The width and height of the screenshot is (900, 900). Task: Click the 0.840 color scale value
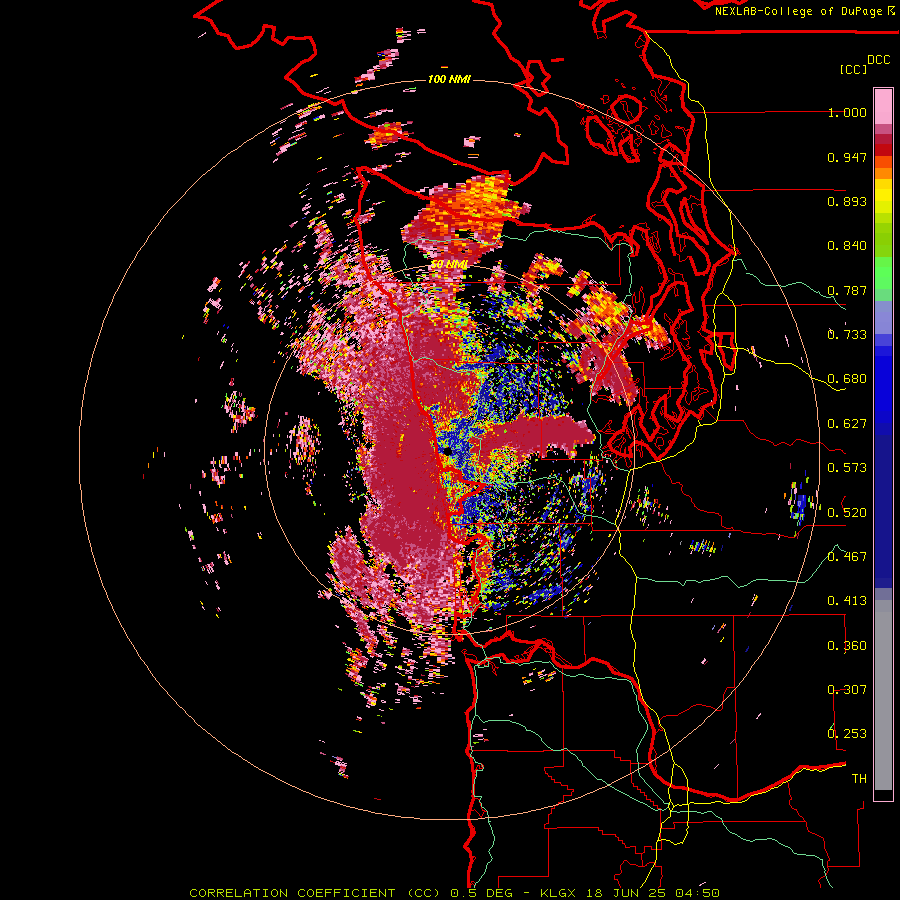click(847, 246)
